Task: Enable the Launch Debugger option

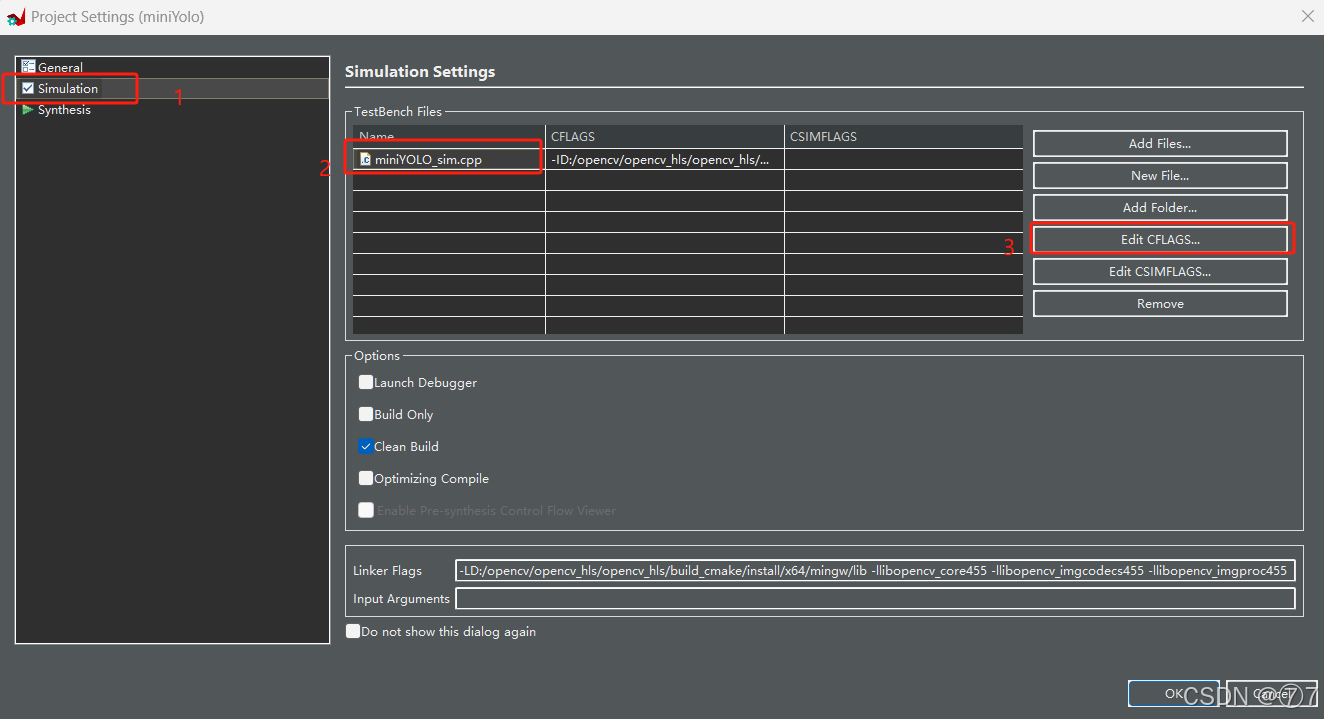Action: 366,382
